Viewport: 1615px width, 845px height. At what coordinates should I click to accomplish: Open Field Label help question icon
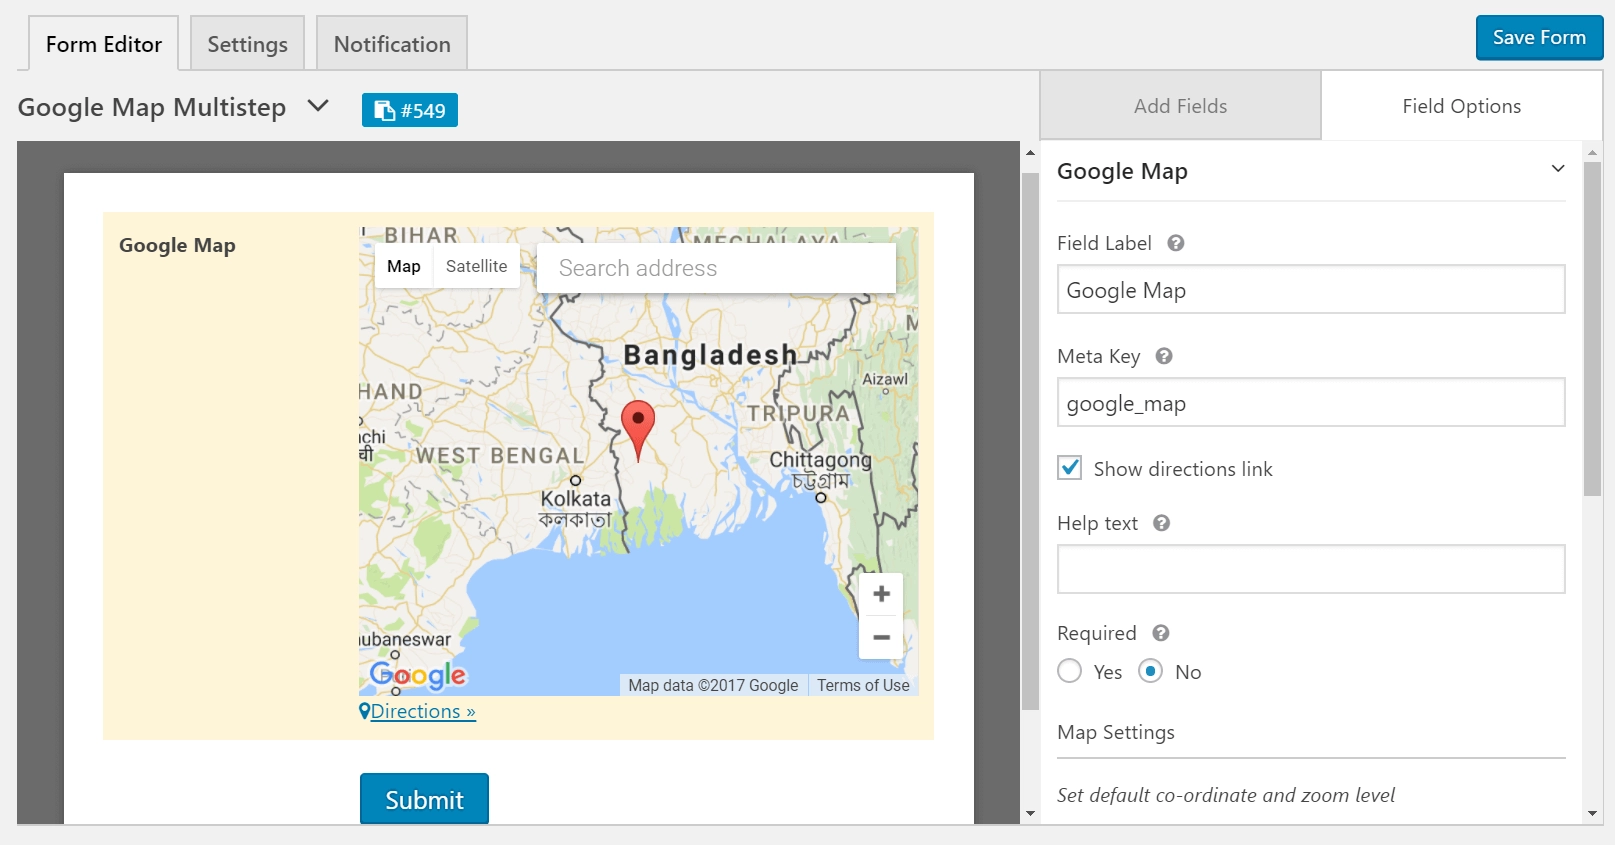[x=1176, y=243]
